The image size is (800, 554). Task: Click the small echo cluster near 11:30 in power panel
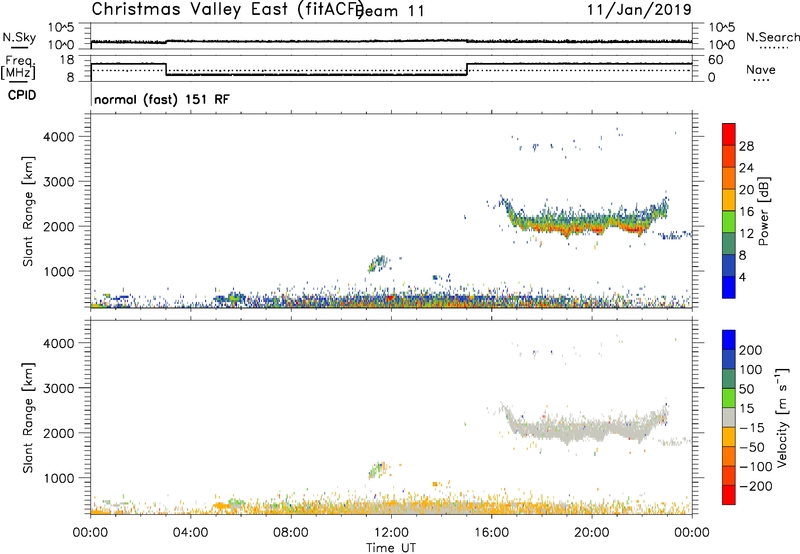pyautogui.click(x=378, y=264)
